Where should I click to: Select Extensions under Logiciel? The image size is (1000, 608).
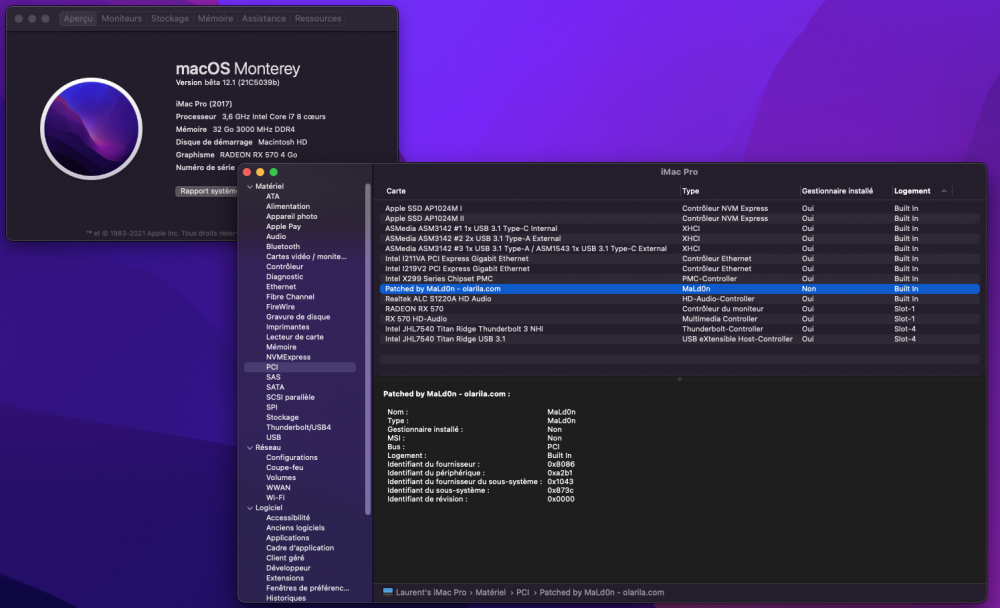284,578
